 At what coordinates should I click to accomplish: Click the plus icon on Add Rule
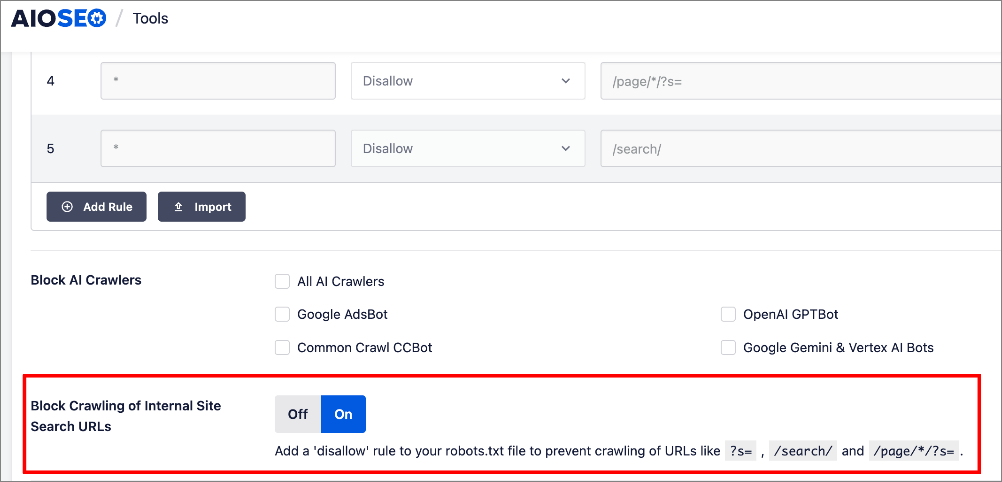(x=67, y=207)
